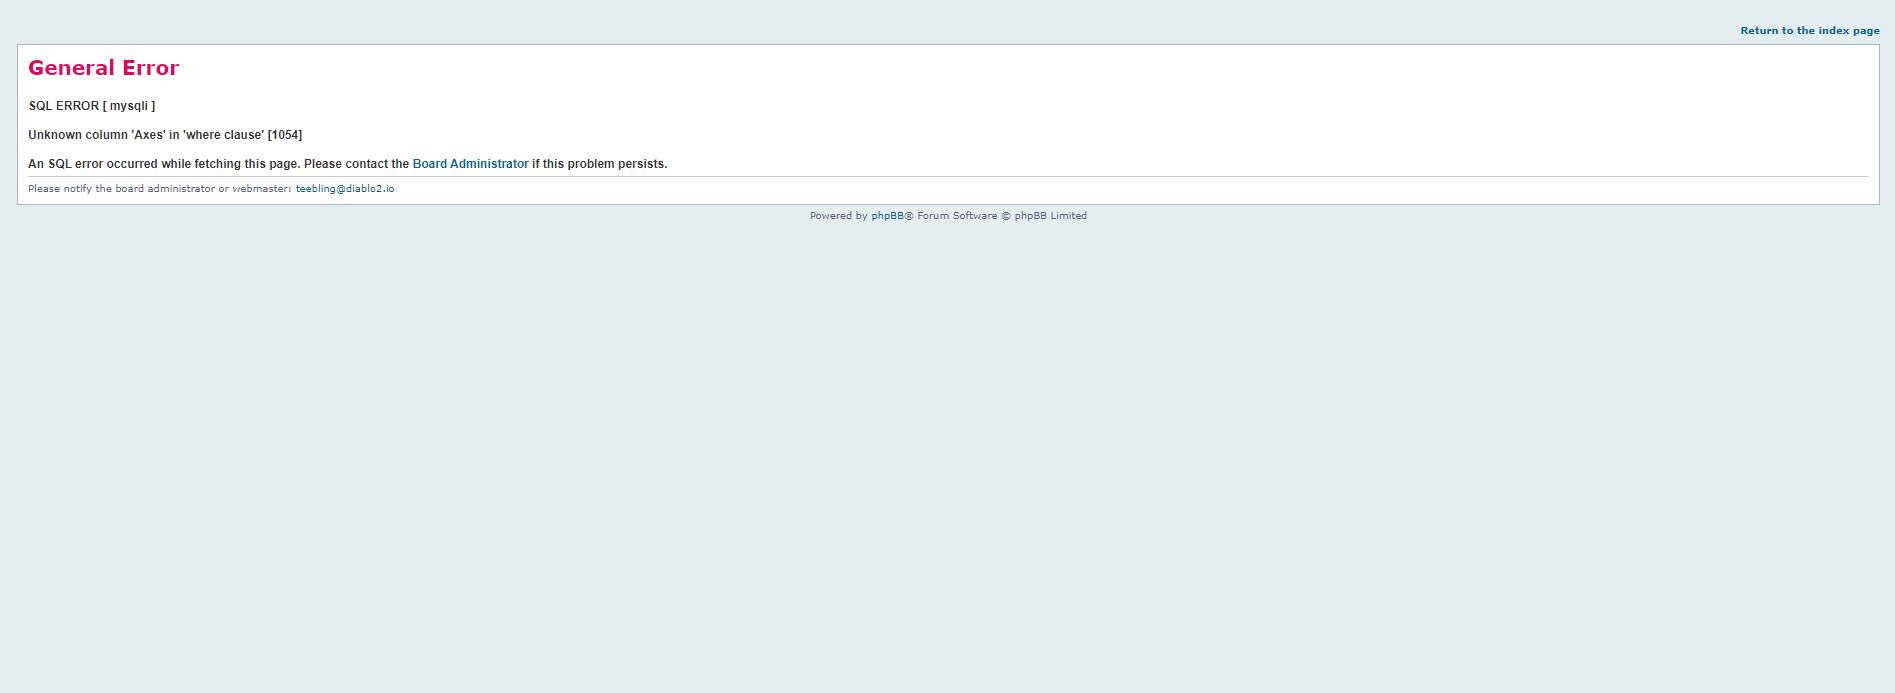Click the 'where clause' quoted text
The width and height of the screenshot is (1895, 693).
click(223, 135)
